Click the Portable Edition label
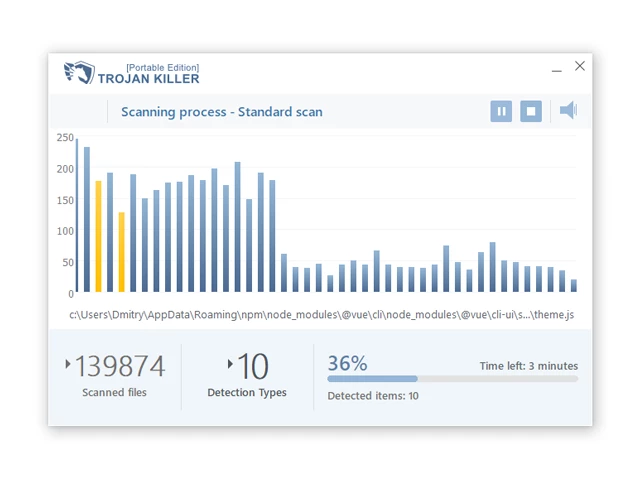 point(162,67)
